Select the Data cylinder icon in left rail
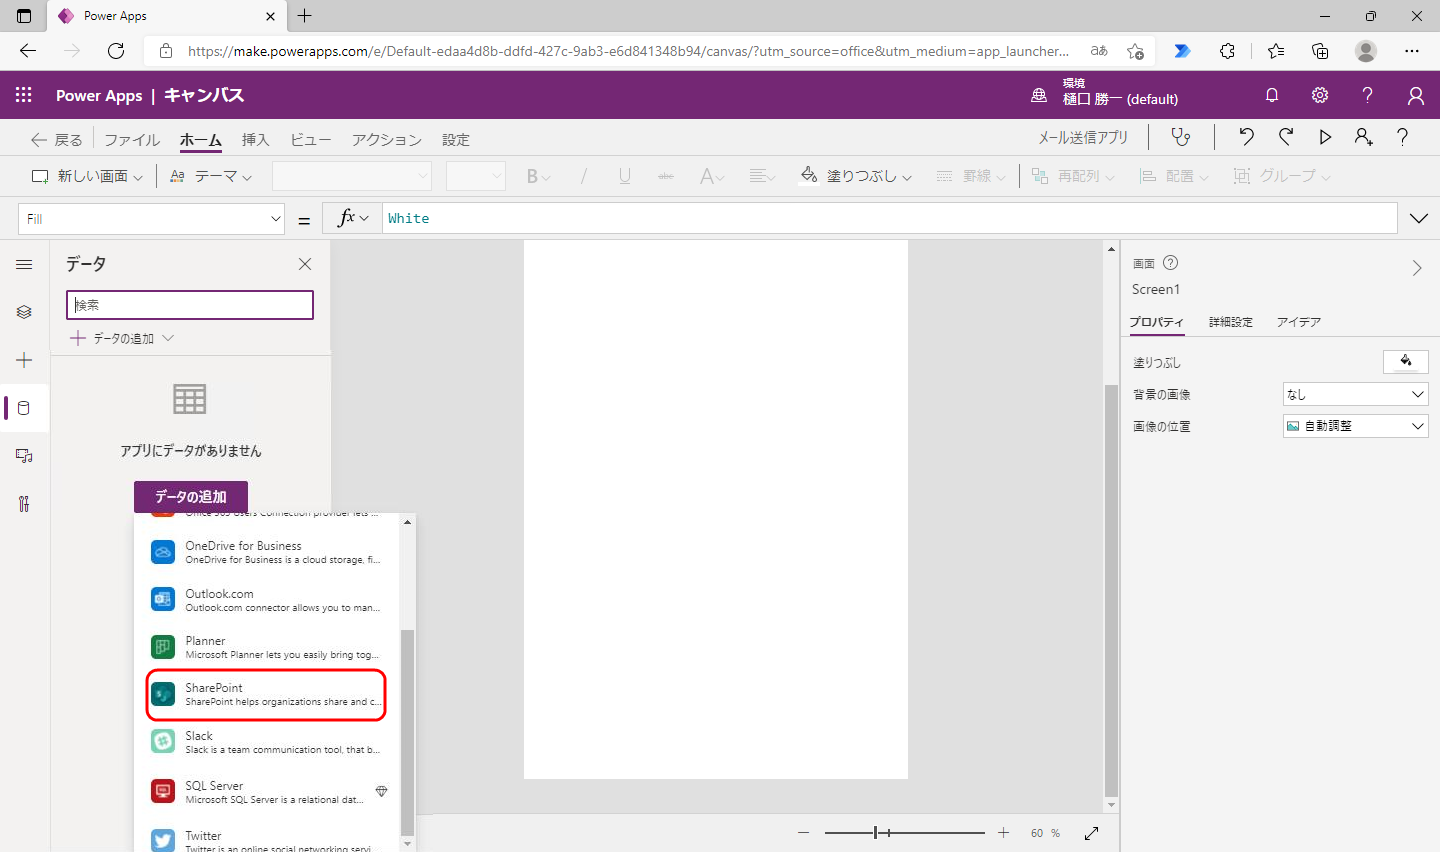This screenshot has height=852, width=1440. [24, 408]
